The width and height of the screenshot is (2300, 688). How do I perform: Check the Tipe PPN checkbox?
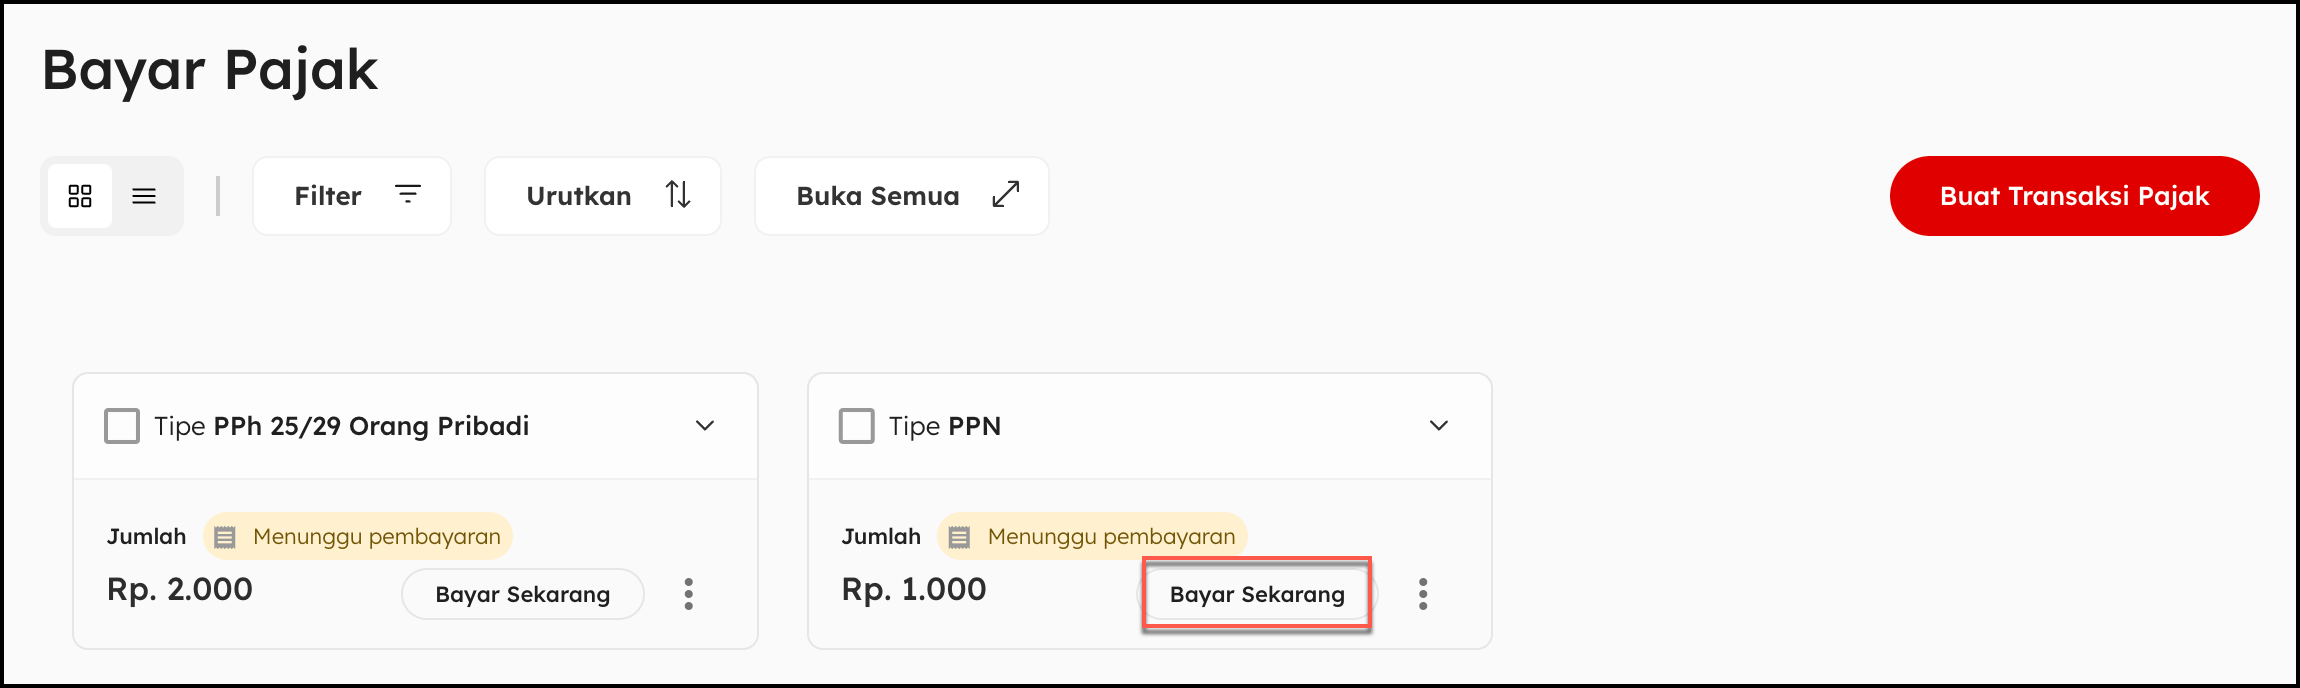point(857,426)
